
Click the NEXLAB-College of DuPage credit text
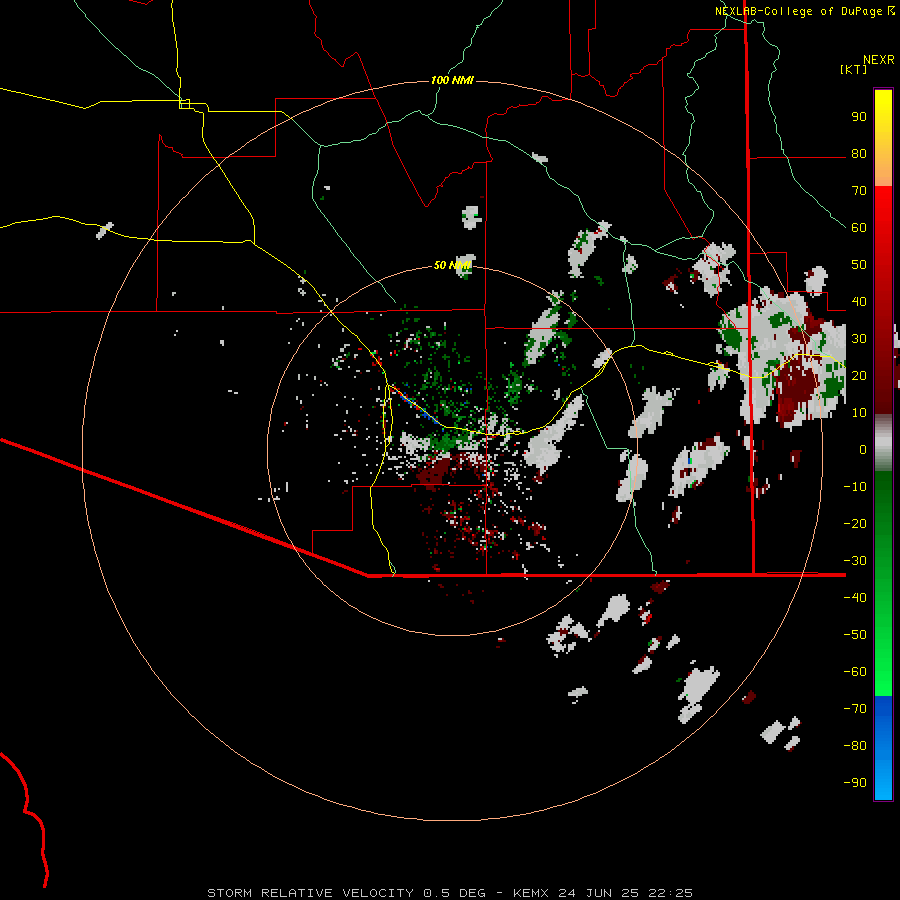798,11
